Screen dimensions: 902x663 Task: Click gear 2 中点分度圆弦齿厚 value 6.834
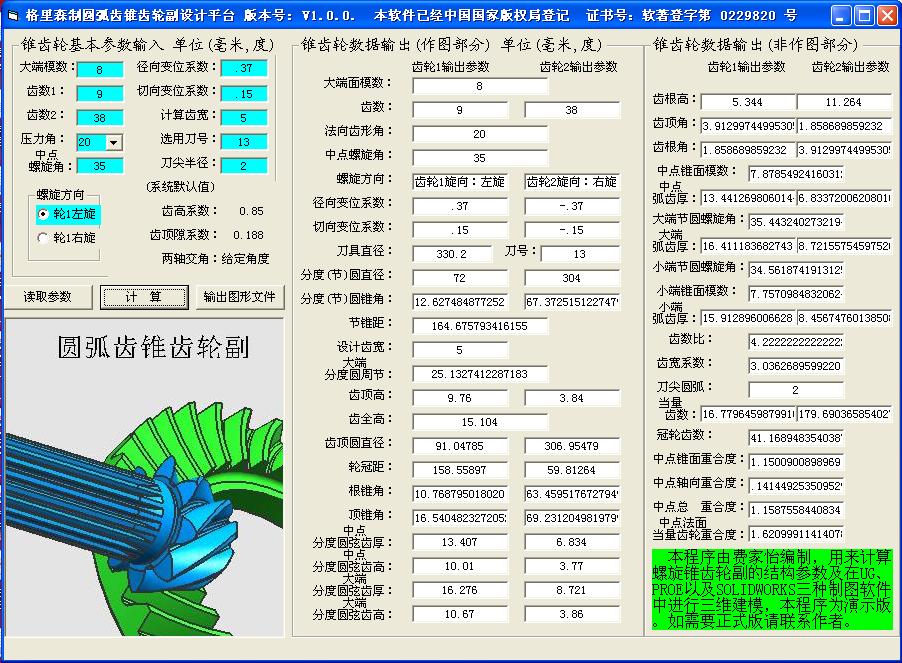[572, 542]
